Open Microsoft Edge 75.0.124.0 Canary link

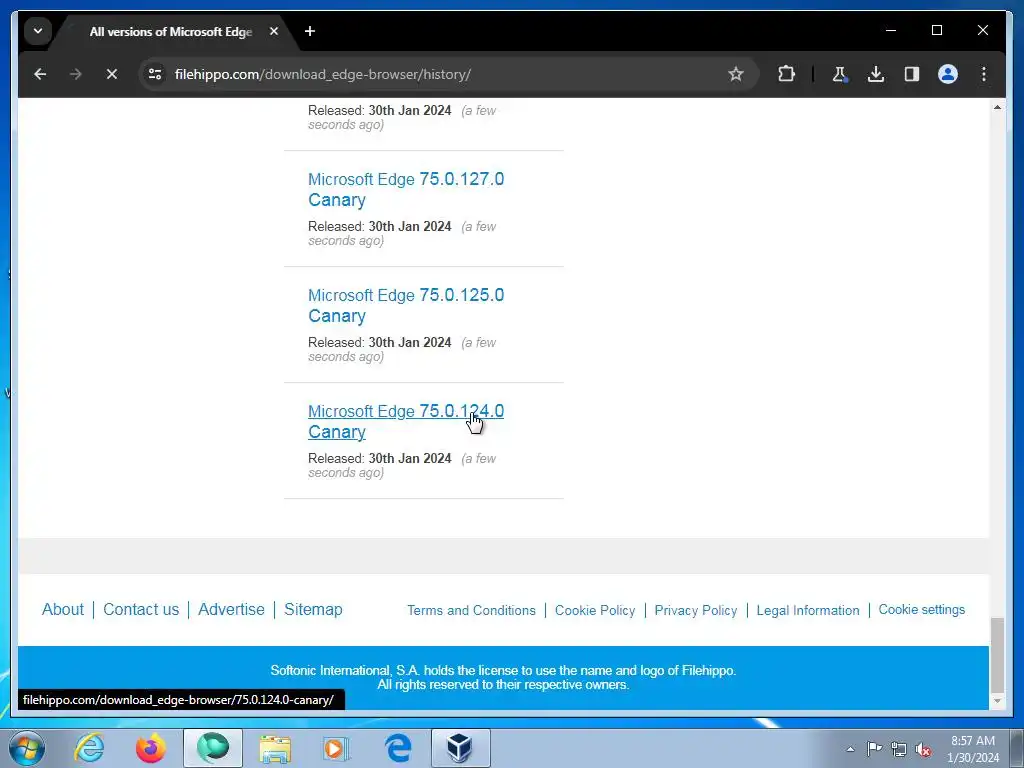[406, 422]
